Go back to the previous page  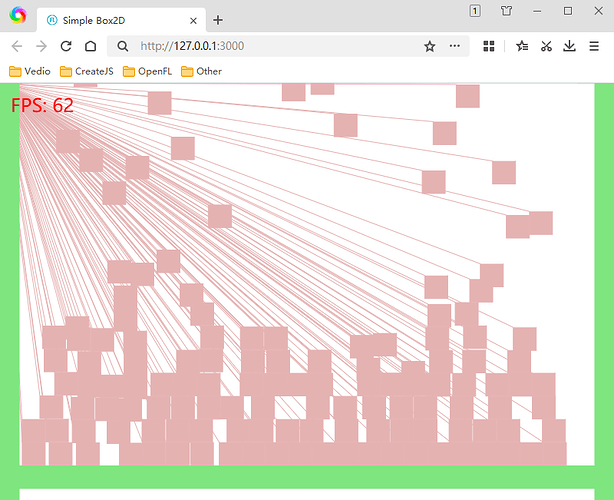(17, 46)
